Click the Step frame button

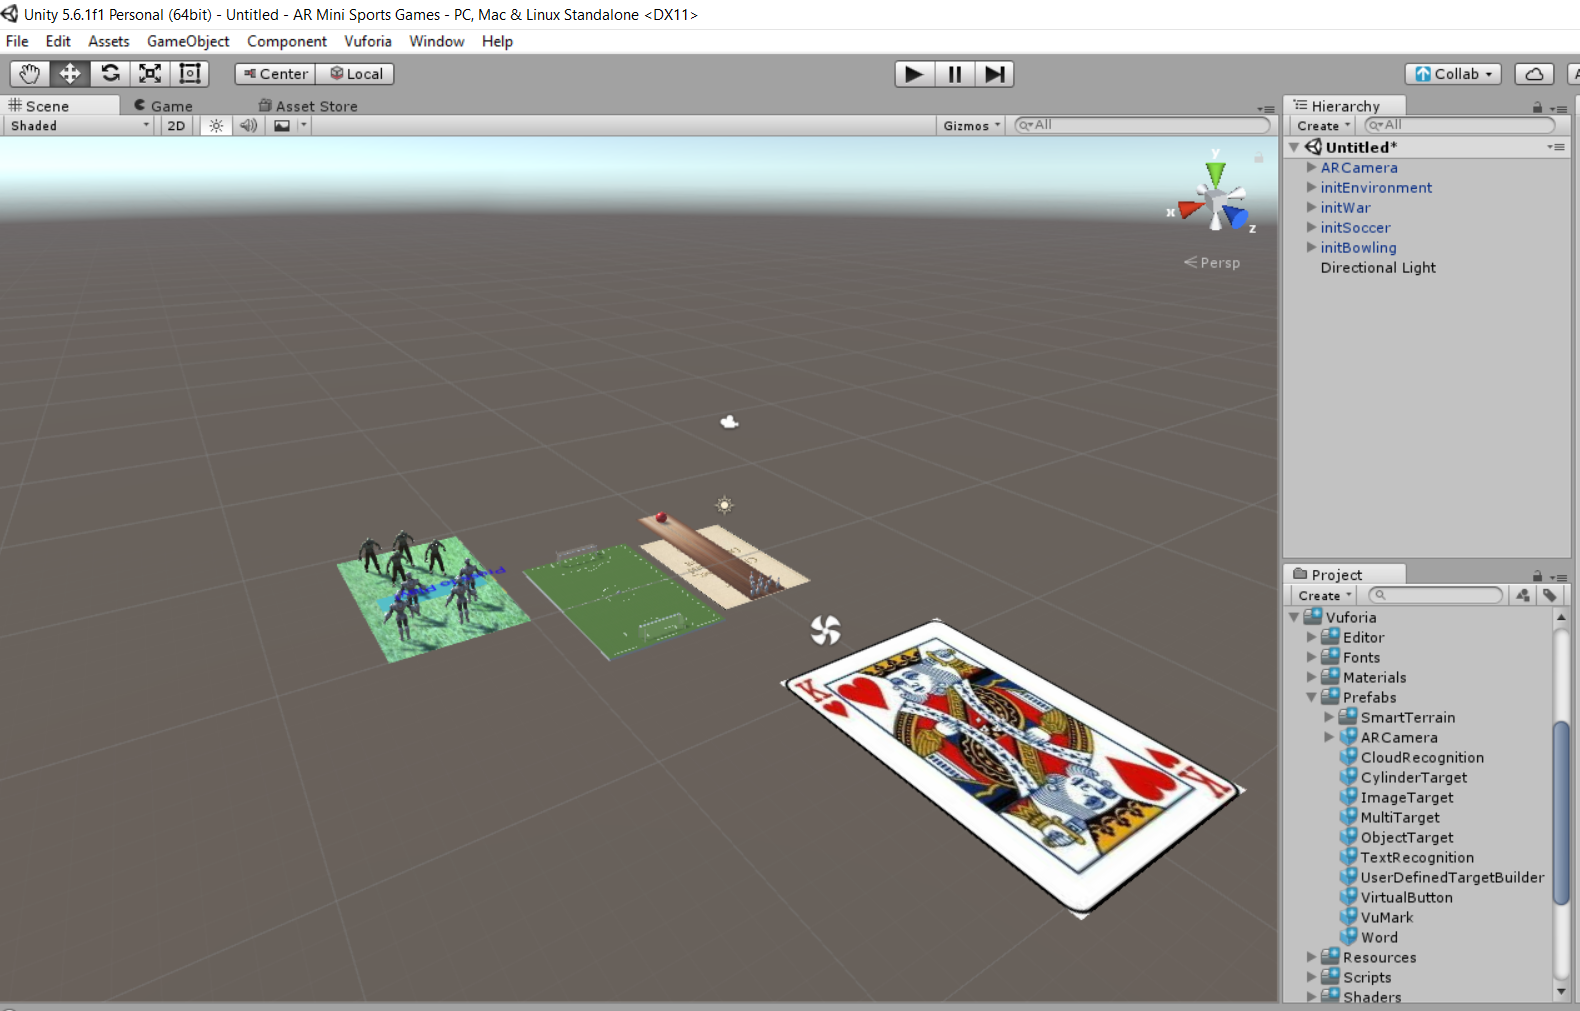coord(994,74)
